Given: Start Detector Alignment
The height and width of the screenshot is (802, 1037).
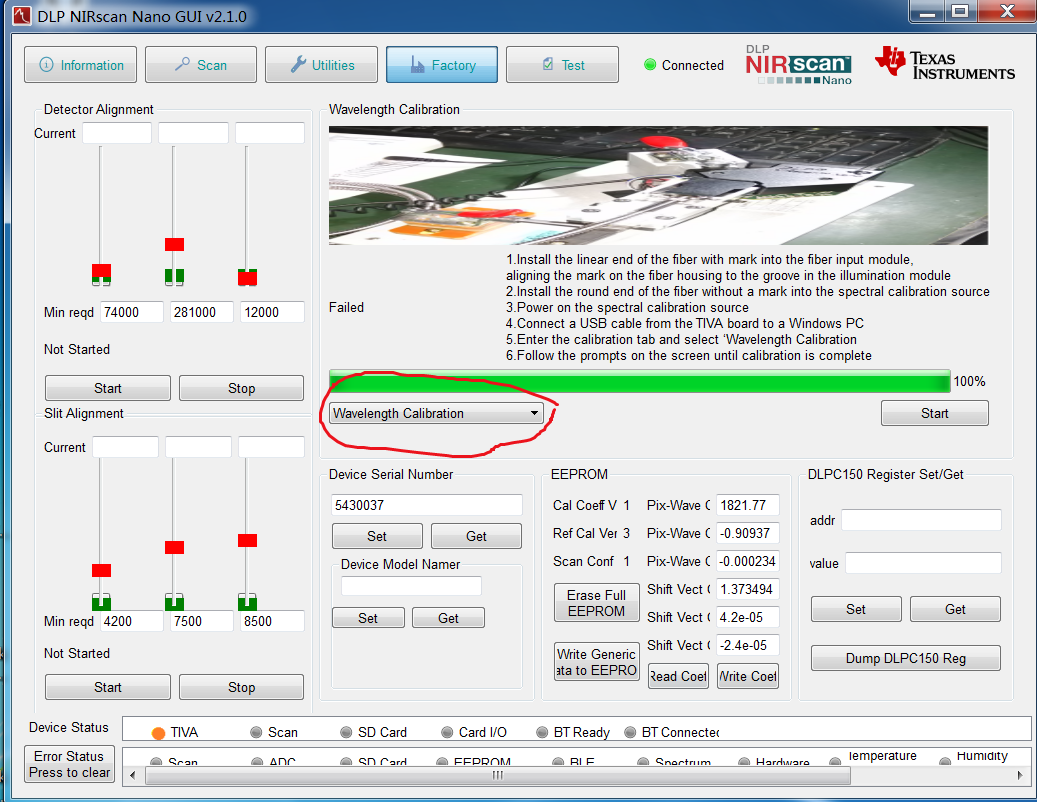Looking at the screenshot, I should click(x=108, y=388).
